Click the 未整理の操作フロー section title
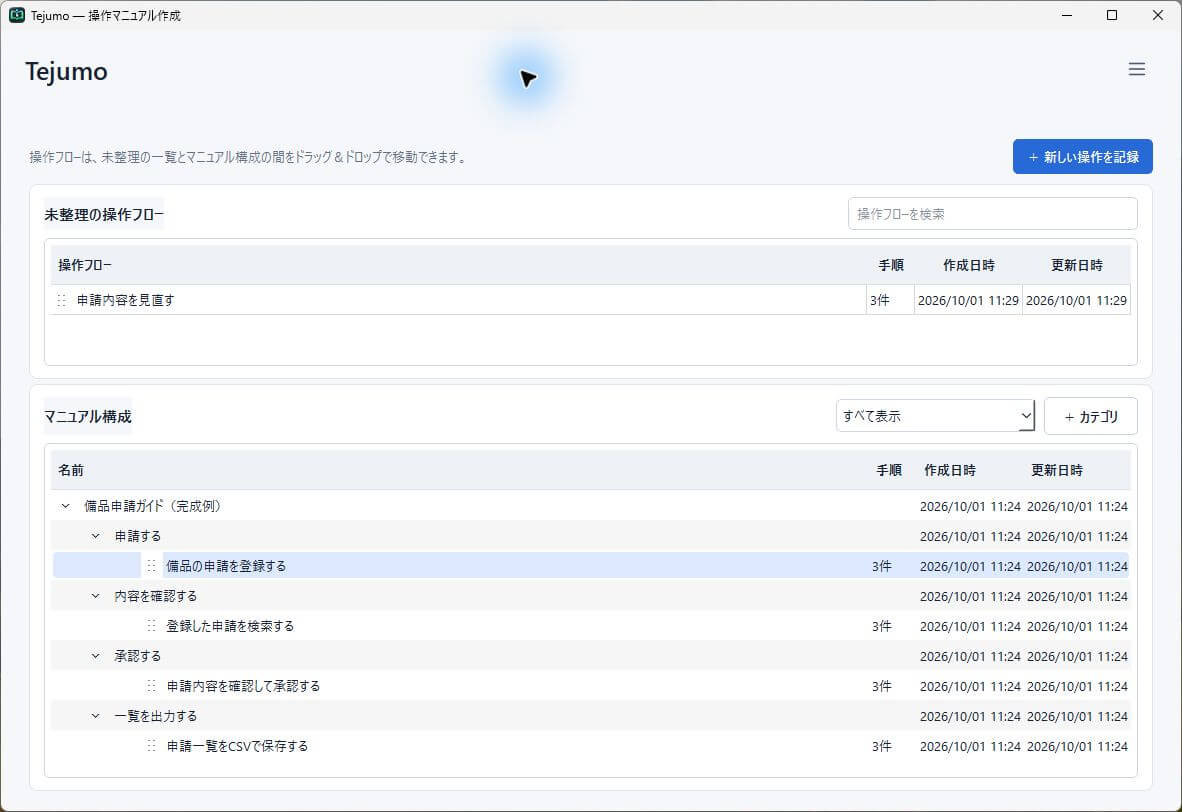Screen dimensions: 1182x812 (103, 214)
